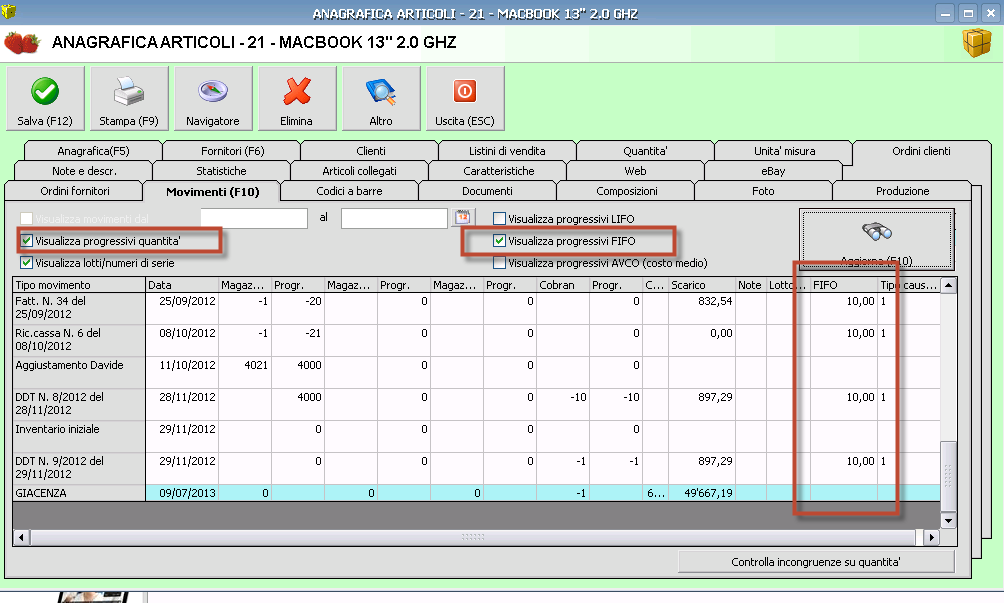The image size is (1004, 603).
Task: Click the Note column header
Action: (x=750, y=285)
